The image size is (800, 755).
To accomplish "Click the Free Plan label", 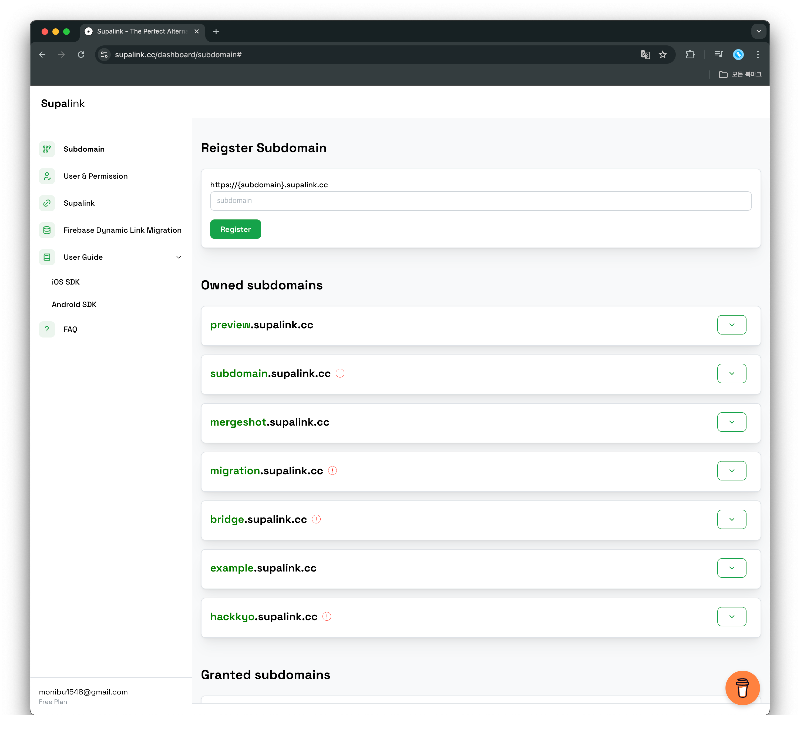I will coord(53,702).
